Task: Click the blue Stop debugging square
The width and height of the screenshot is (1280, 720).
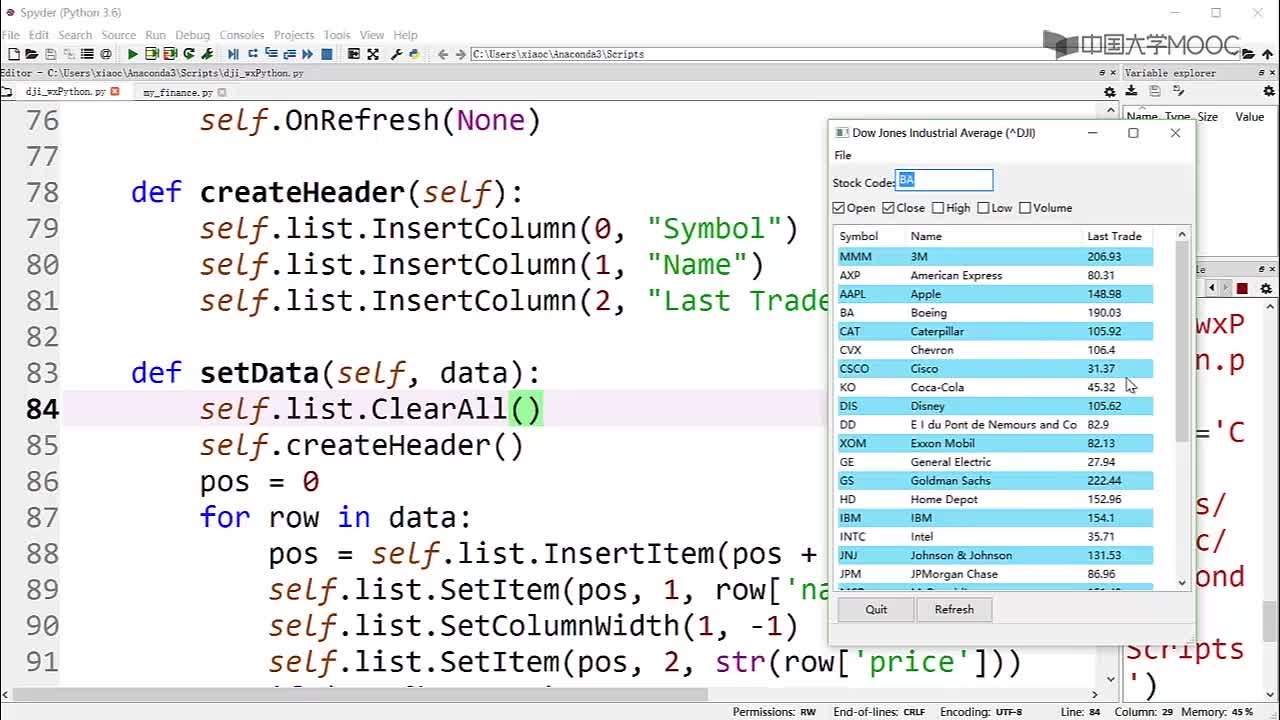Action: coord(326,54)
